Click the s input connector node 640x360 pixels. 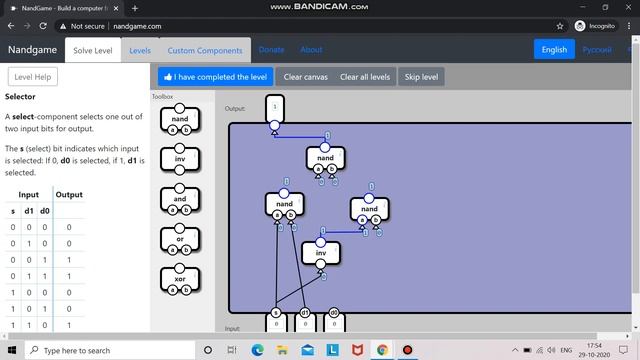point(276,313)
